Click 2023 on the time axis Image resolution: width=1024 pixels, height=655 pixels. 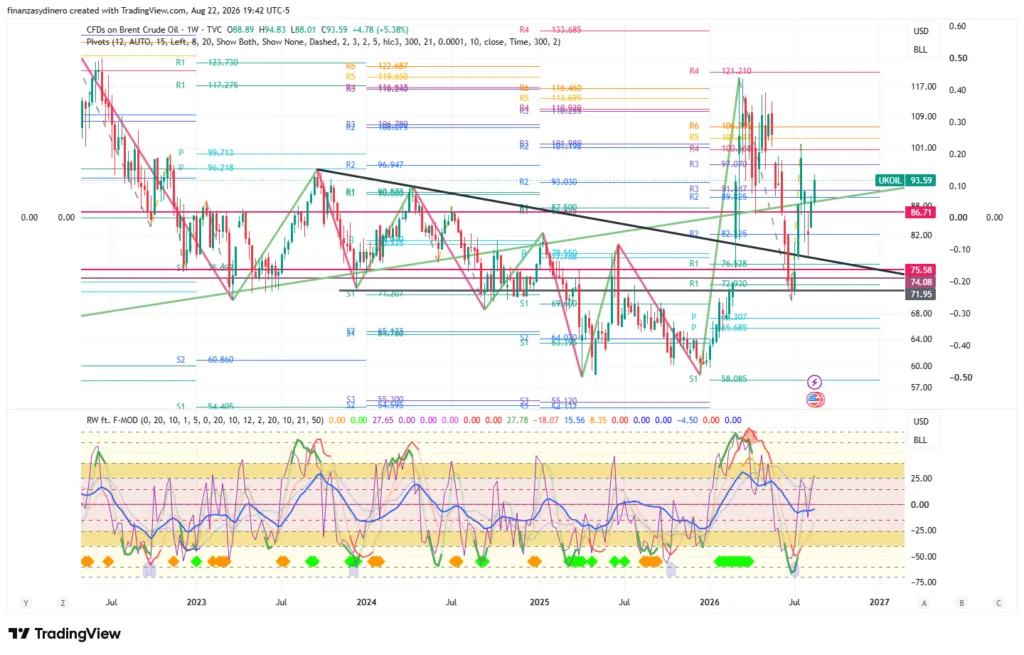[x=196, y=602]
